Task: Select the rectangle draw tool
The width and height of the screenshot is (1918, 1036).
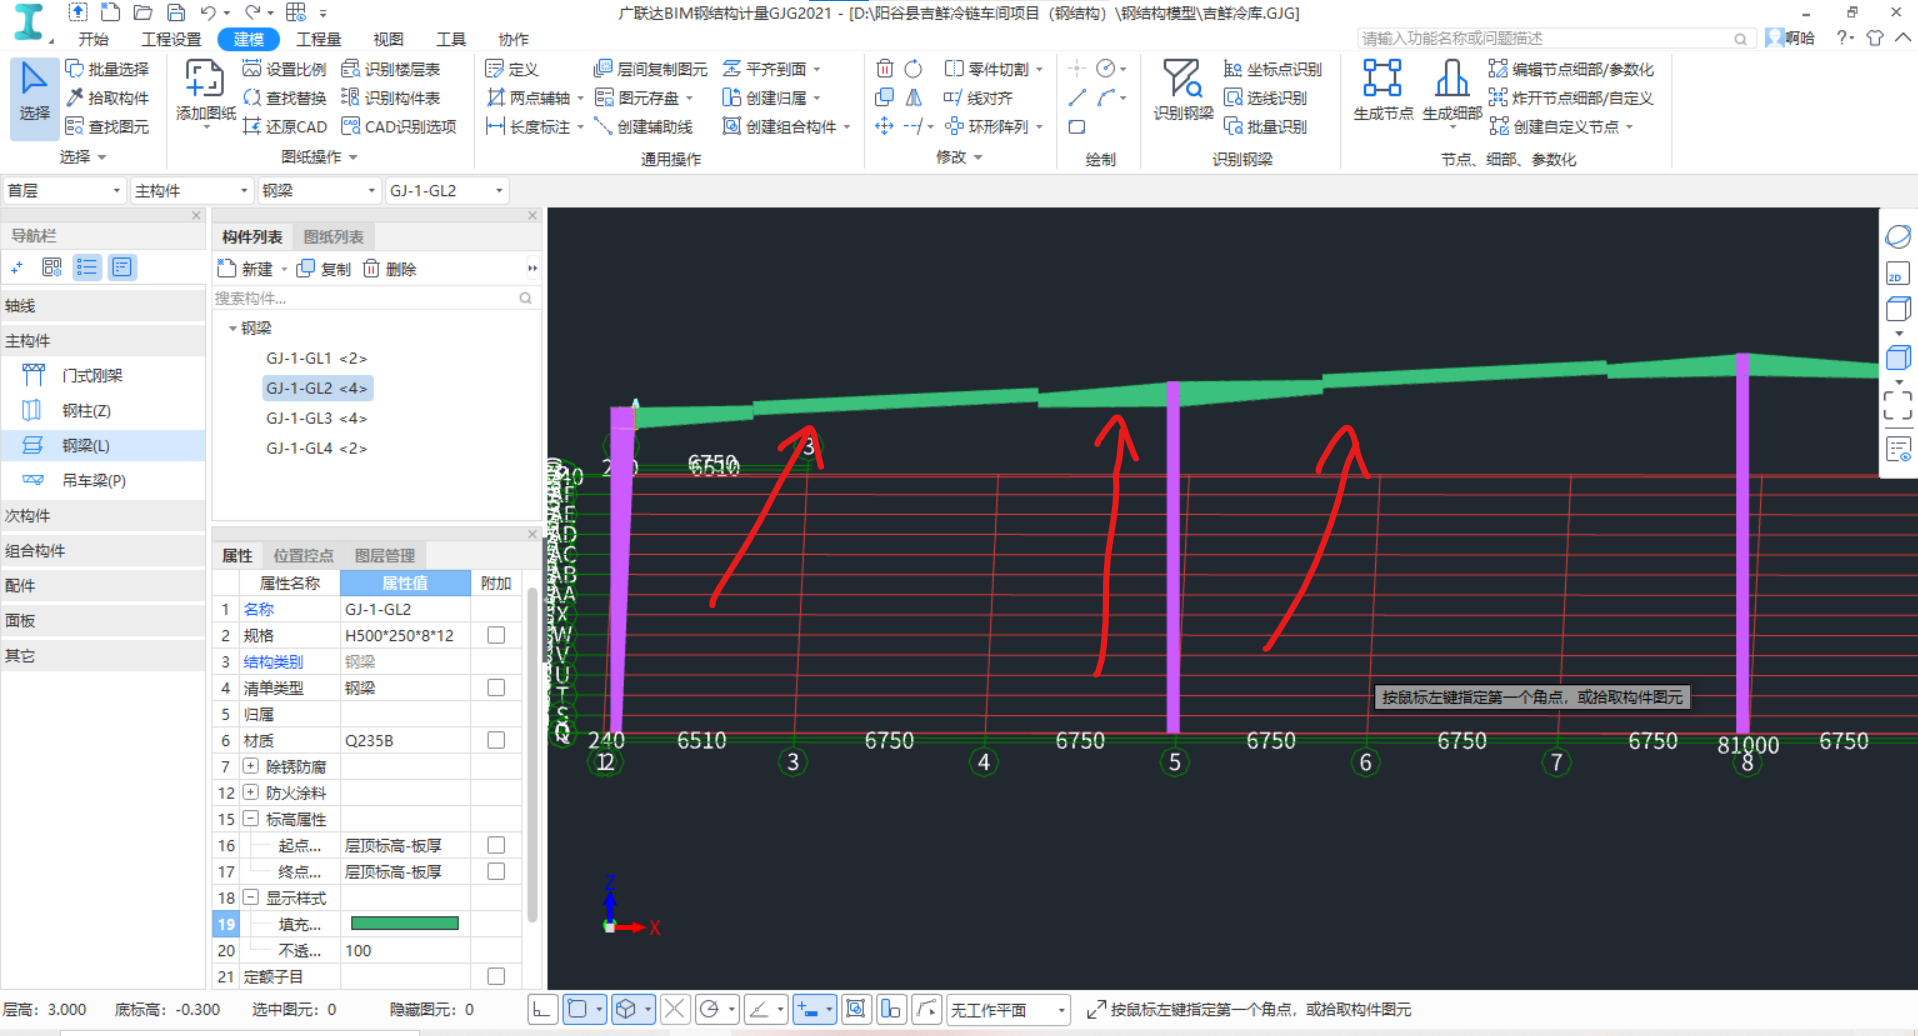Action: coord(1077,127)
